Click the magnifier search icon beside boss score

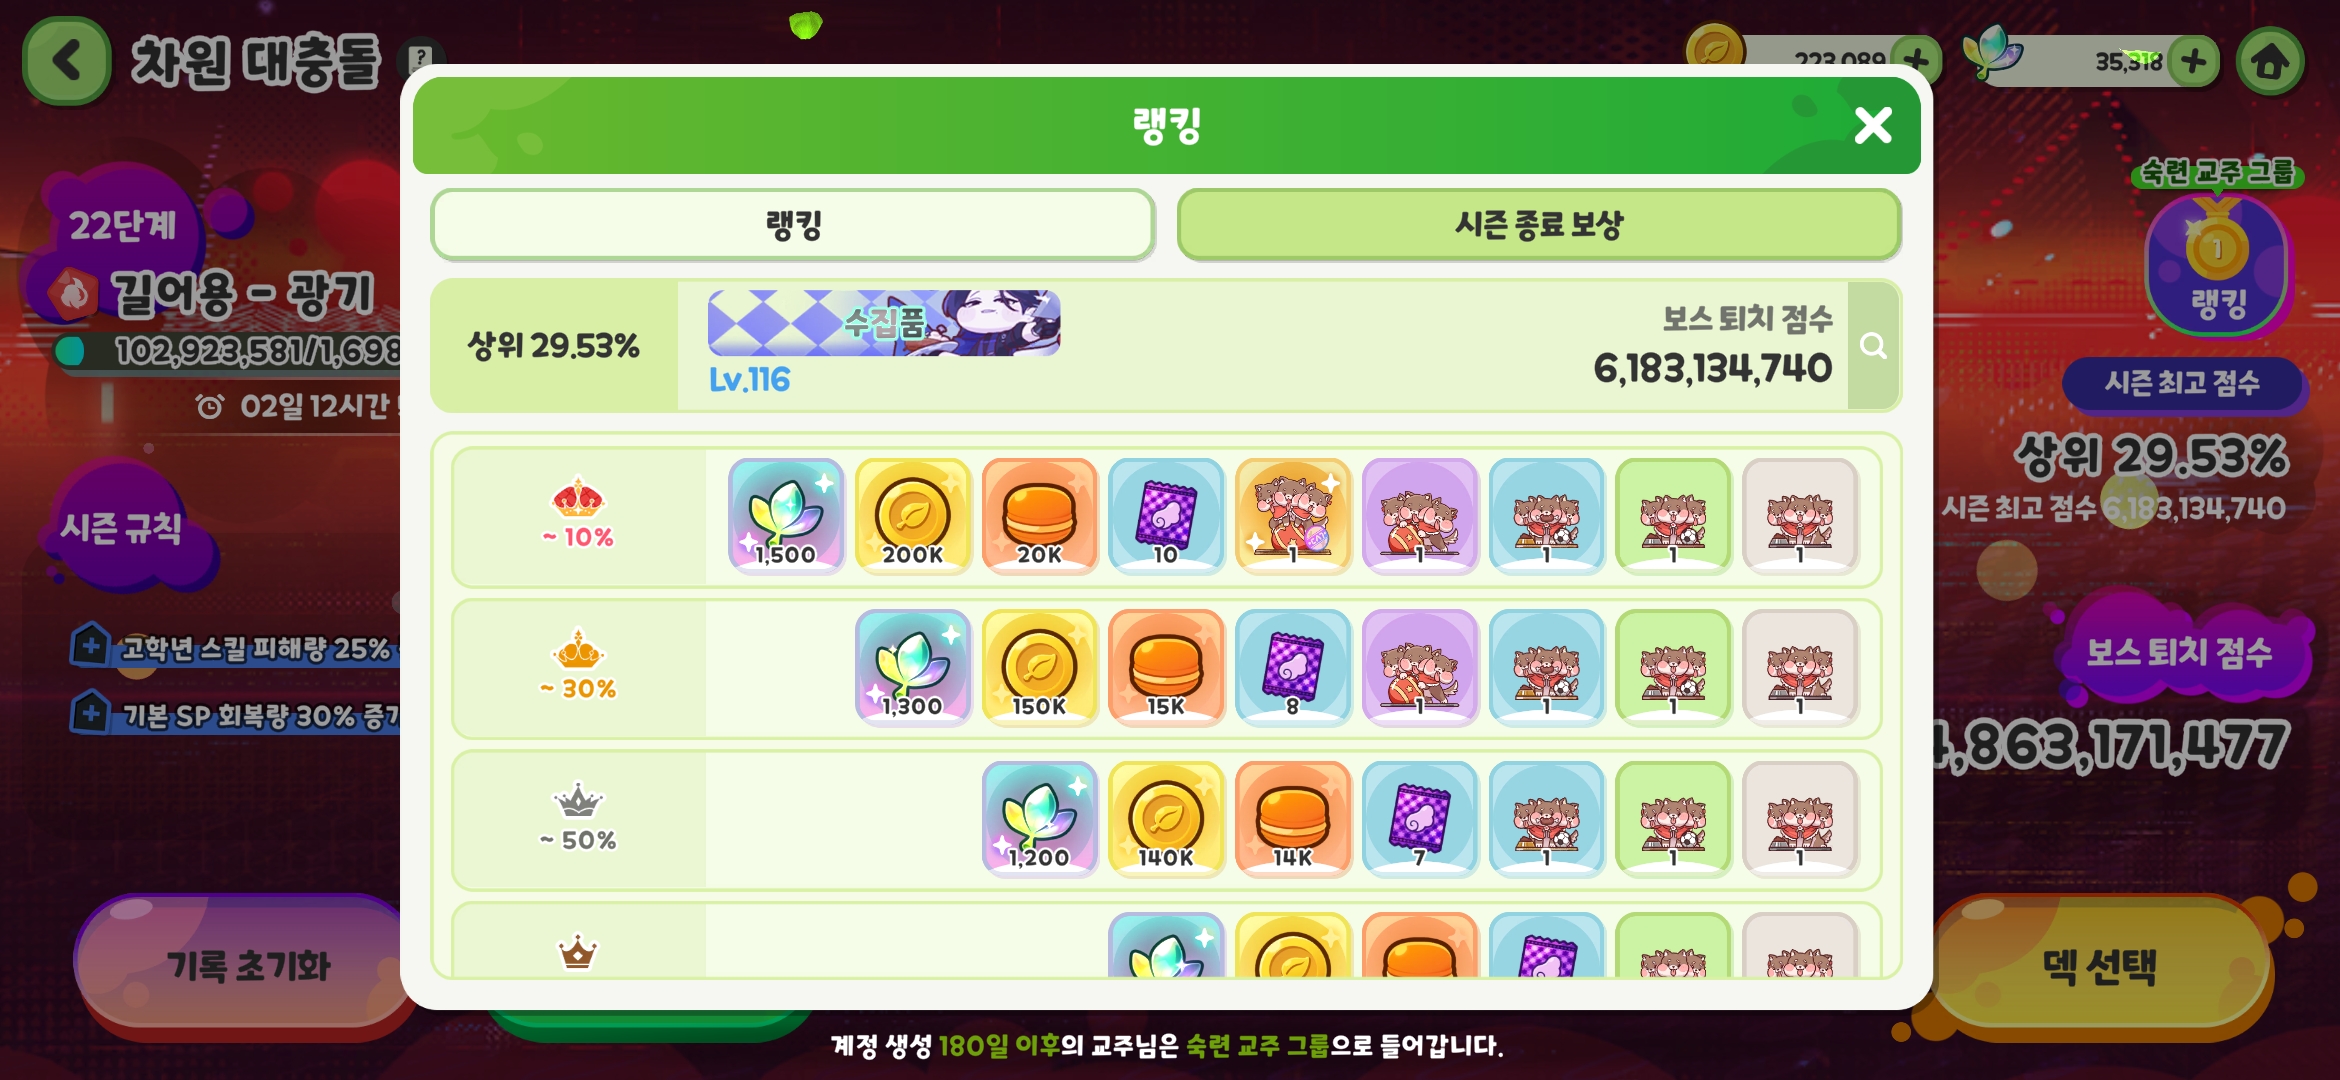click(x=1873, y=346)
